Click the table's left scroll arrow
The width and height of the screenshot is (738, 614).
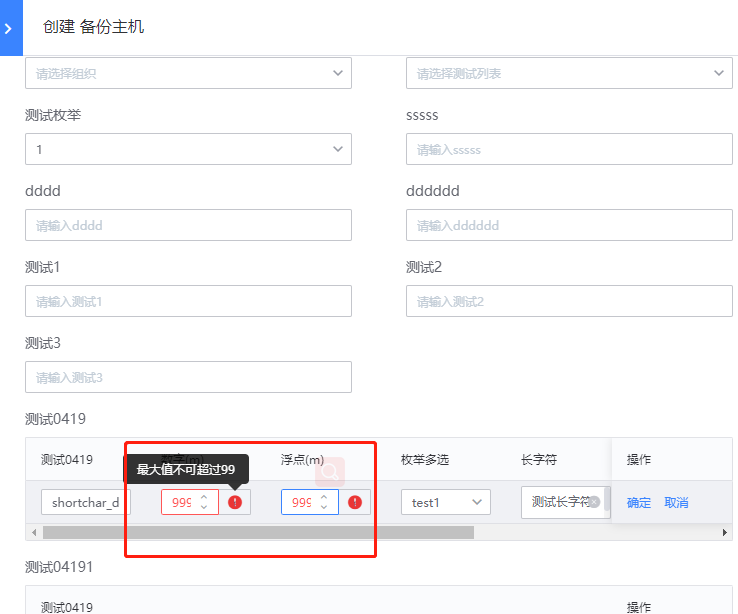[x=34, y=533]
